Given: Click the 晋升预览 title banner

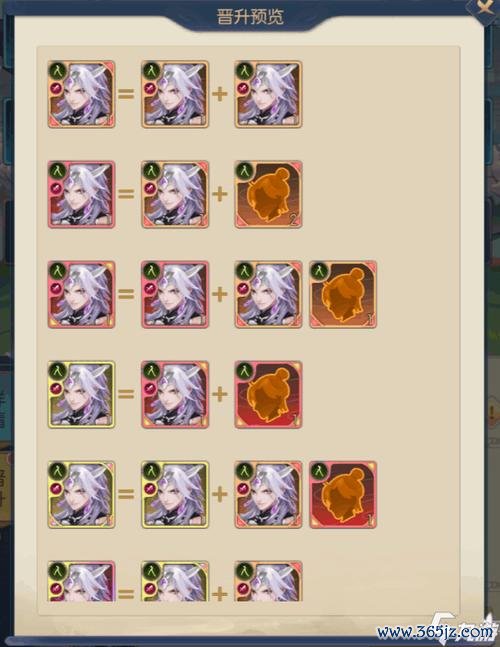Looking at the screenshot, I should (x=250, y=17).
